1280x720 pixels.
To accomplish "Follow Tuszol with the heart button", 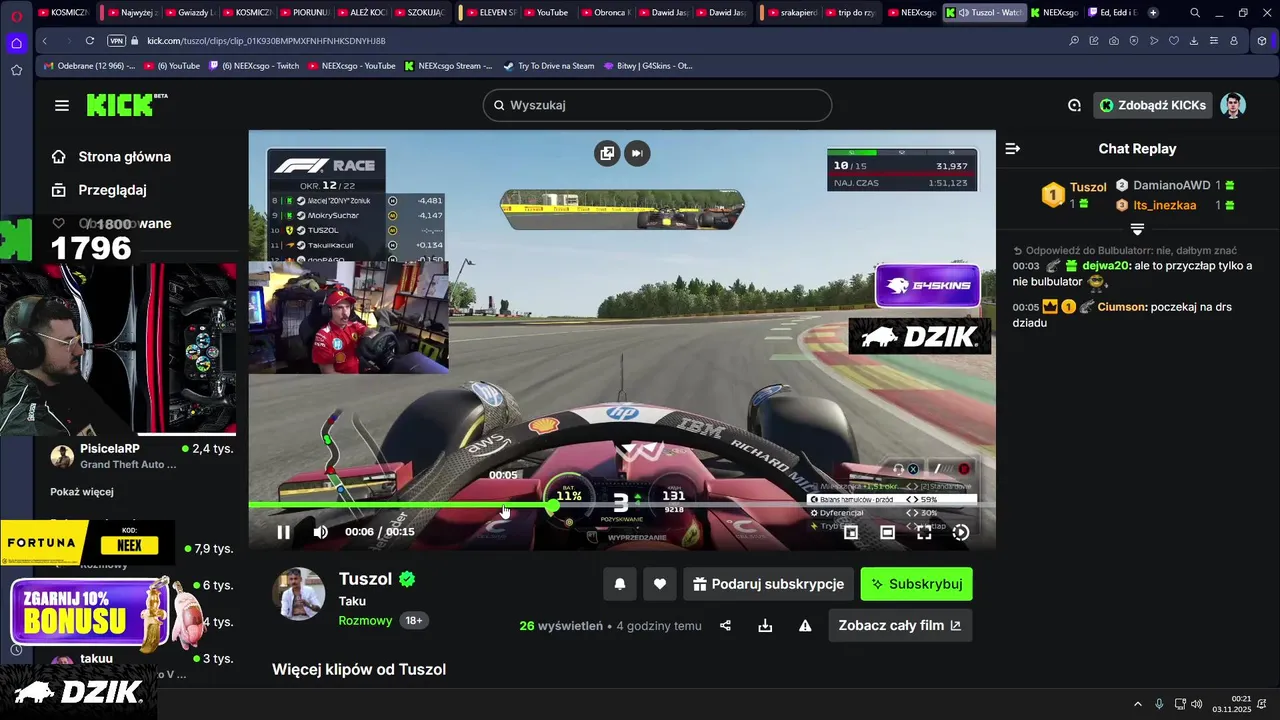I will [660, 584].
